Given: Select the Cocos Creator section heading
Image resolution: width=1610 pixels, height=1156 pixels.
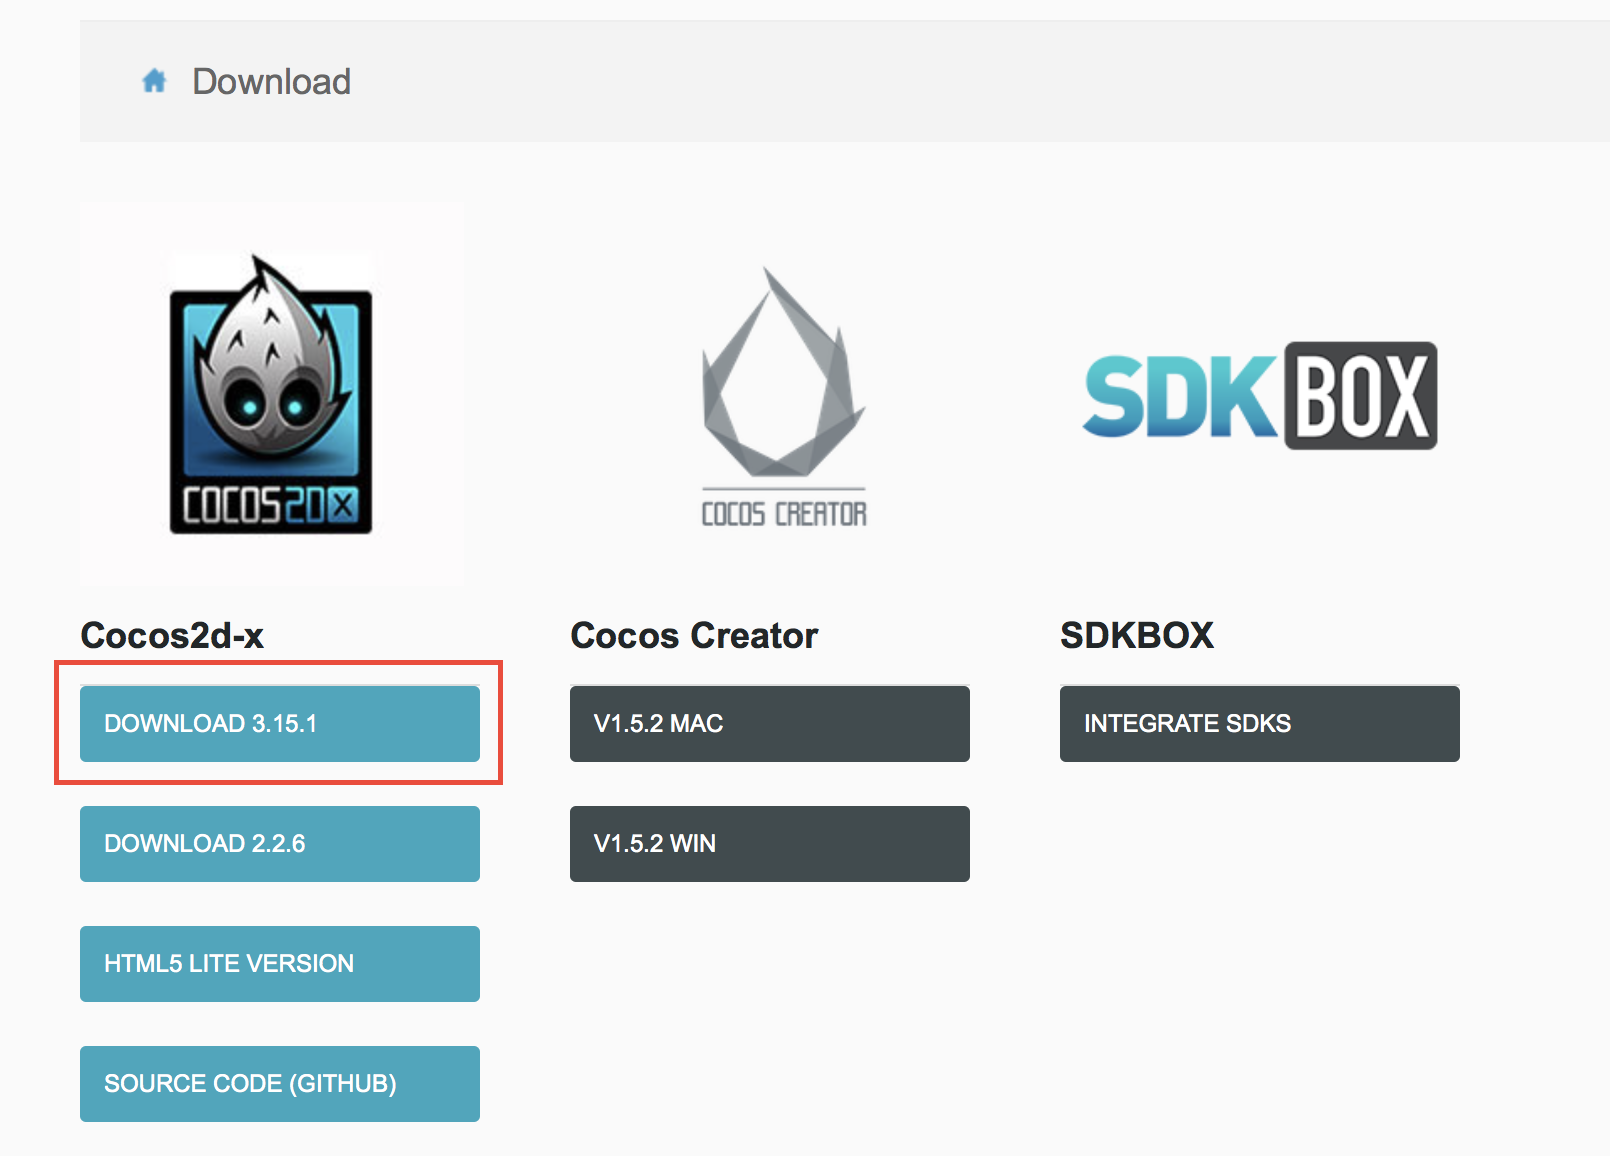Looking at the screenshot, I should coord(694,636).
